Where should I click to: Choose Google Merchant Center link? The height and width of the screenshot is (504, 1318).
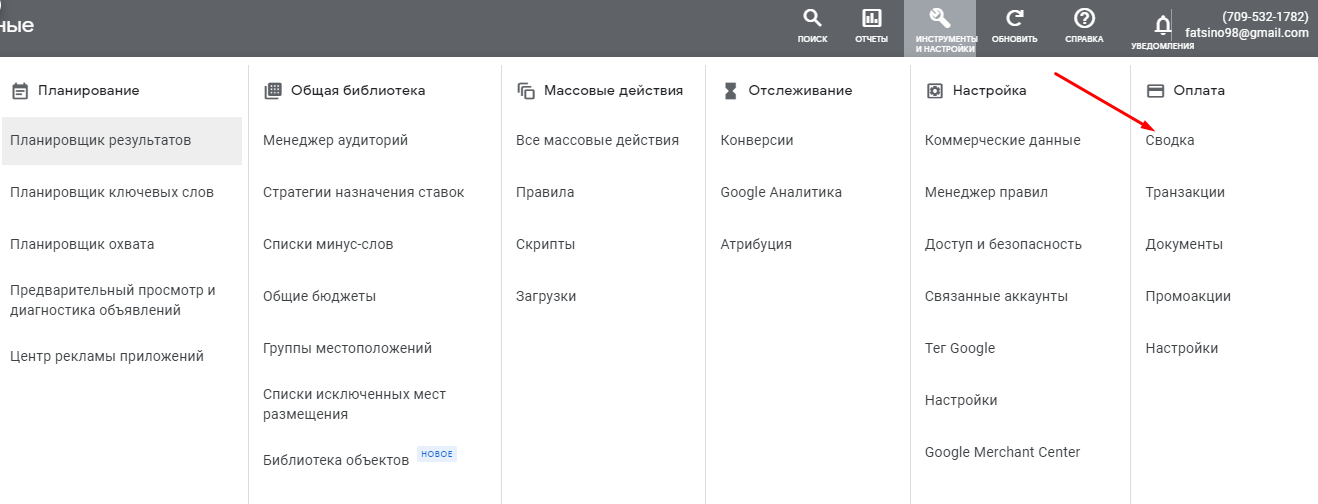click(1002, 452)
